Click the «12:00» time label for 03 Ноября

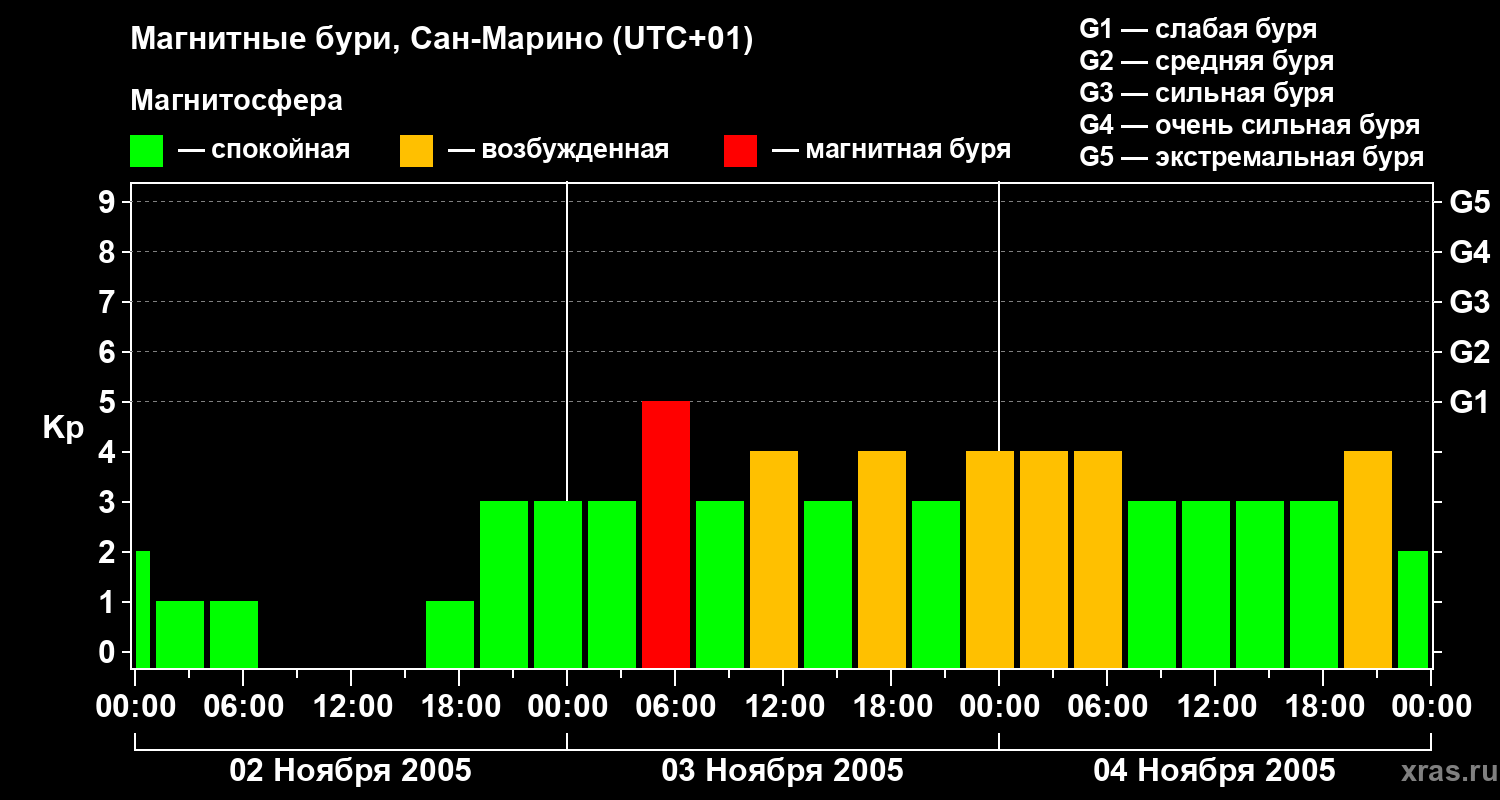tap(783, 707)
